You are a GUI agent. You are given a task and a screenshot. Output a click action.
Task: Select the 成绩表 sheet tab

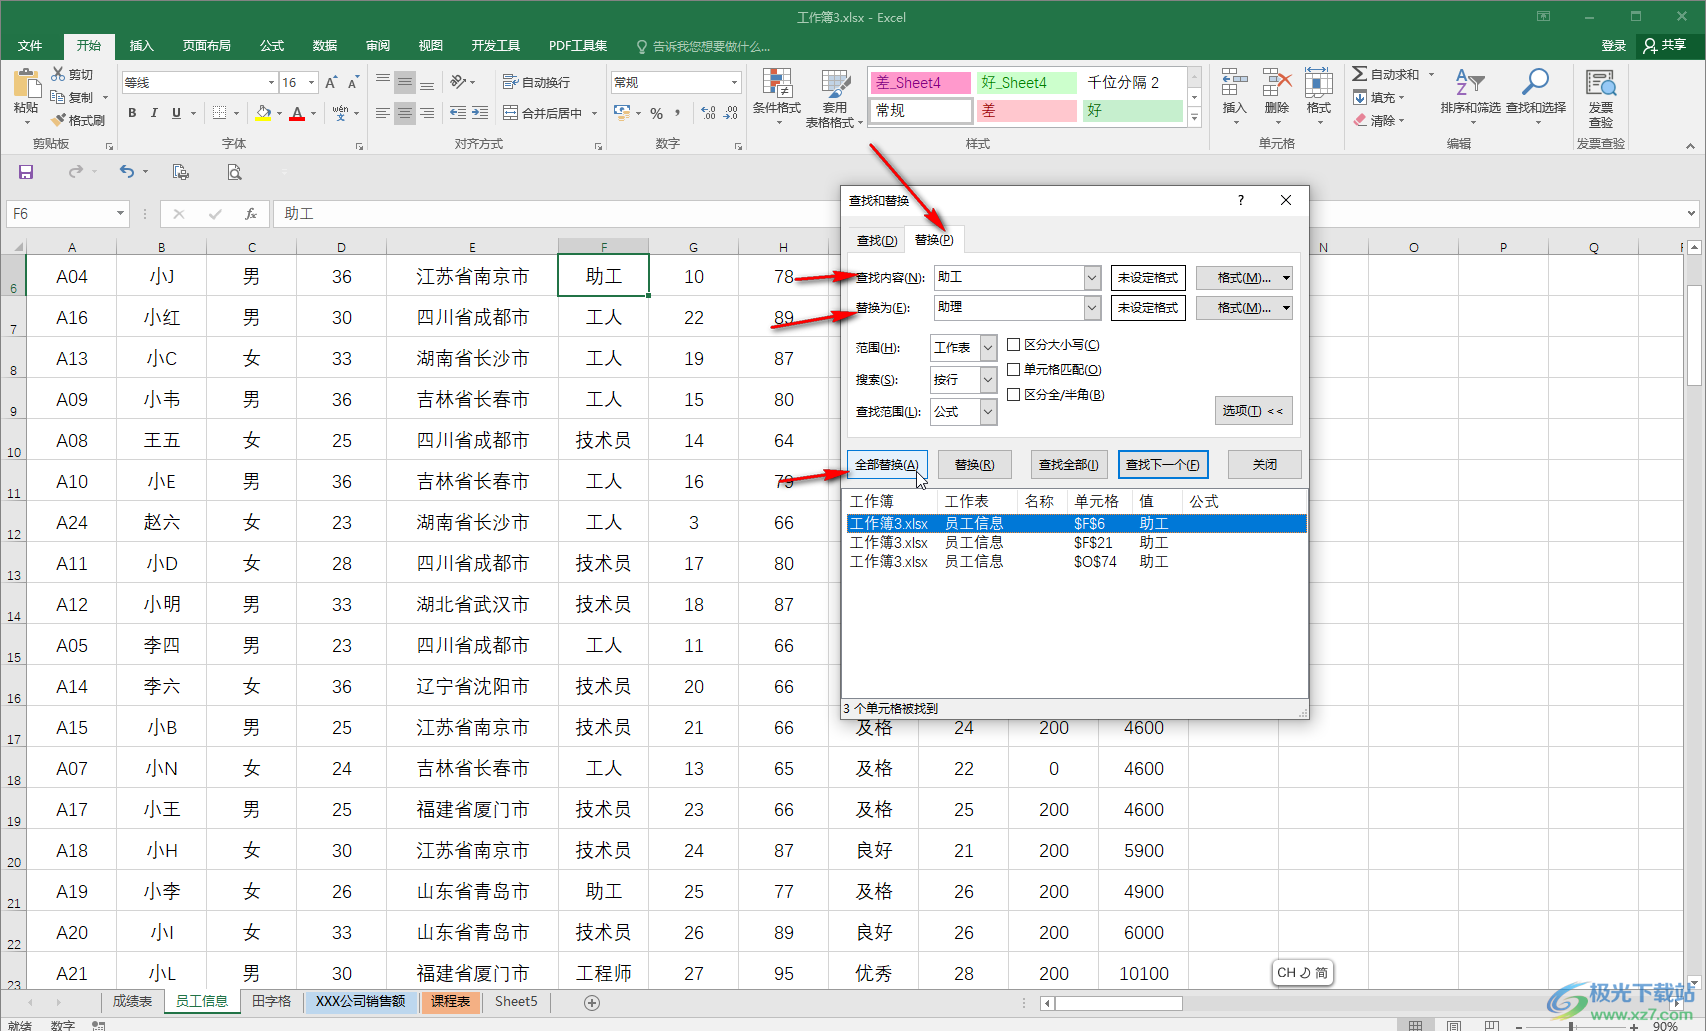click(x=132, y=1001)
